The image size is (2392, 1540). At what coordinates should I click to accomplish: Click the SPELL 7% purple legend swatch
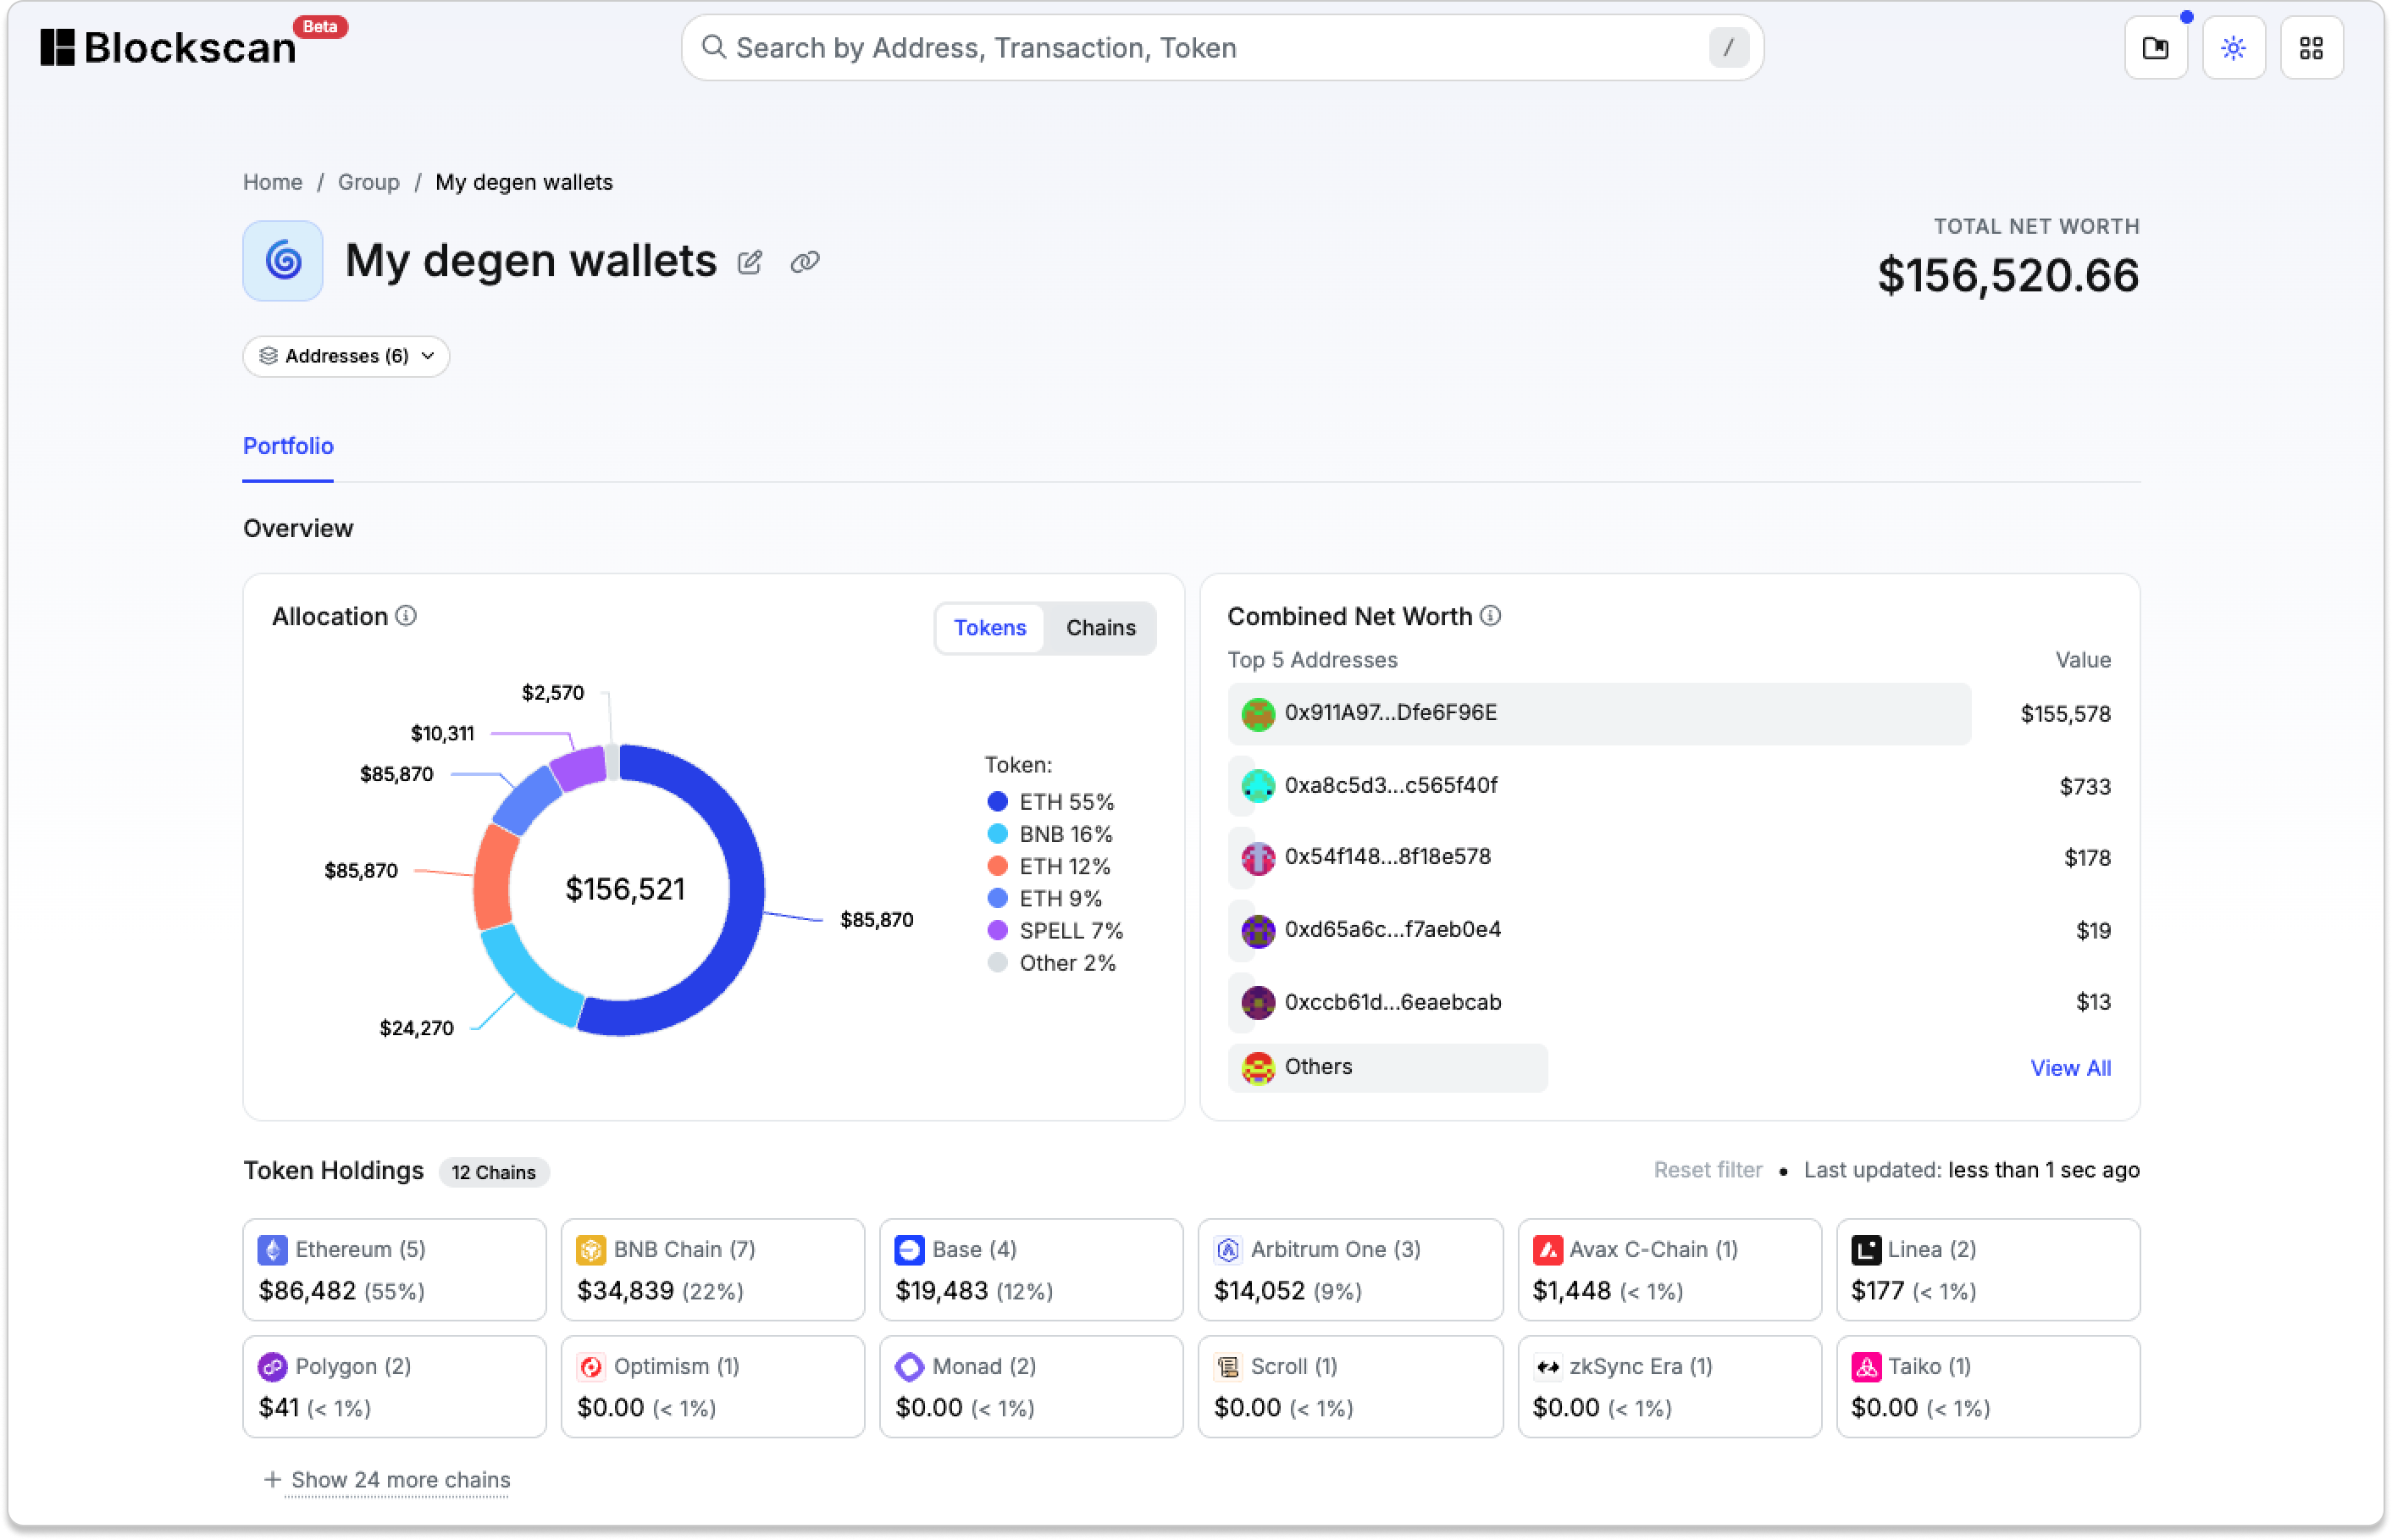click(997, 931)
